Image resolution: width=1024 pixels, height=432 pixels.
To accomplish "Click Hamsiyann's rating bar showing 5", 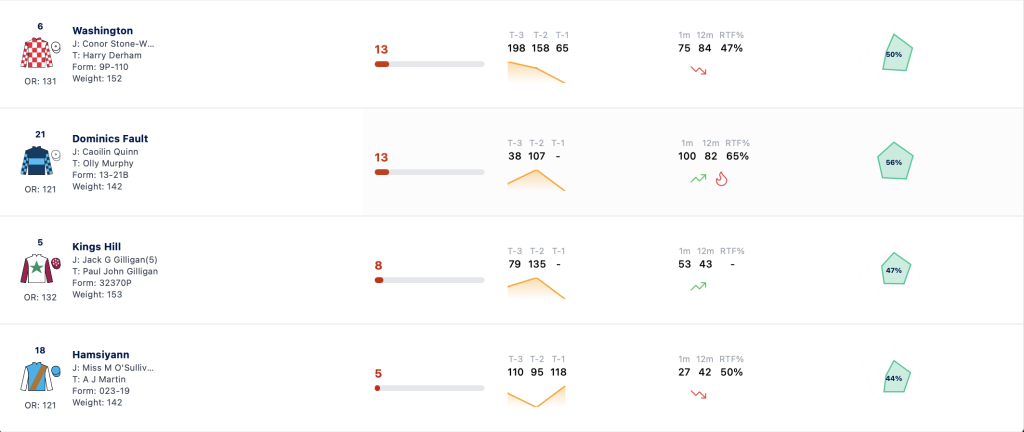I will coord(429,388).
